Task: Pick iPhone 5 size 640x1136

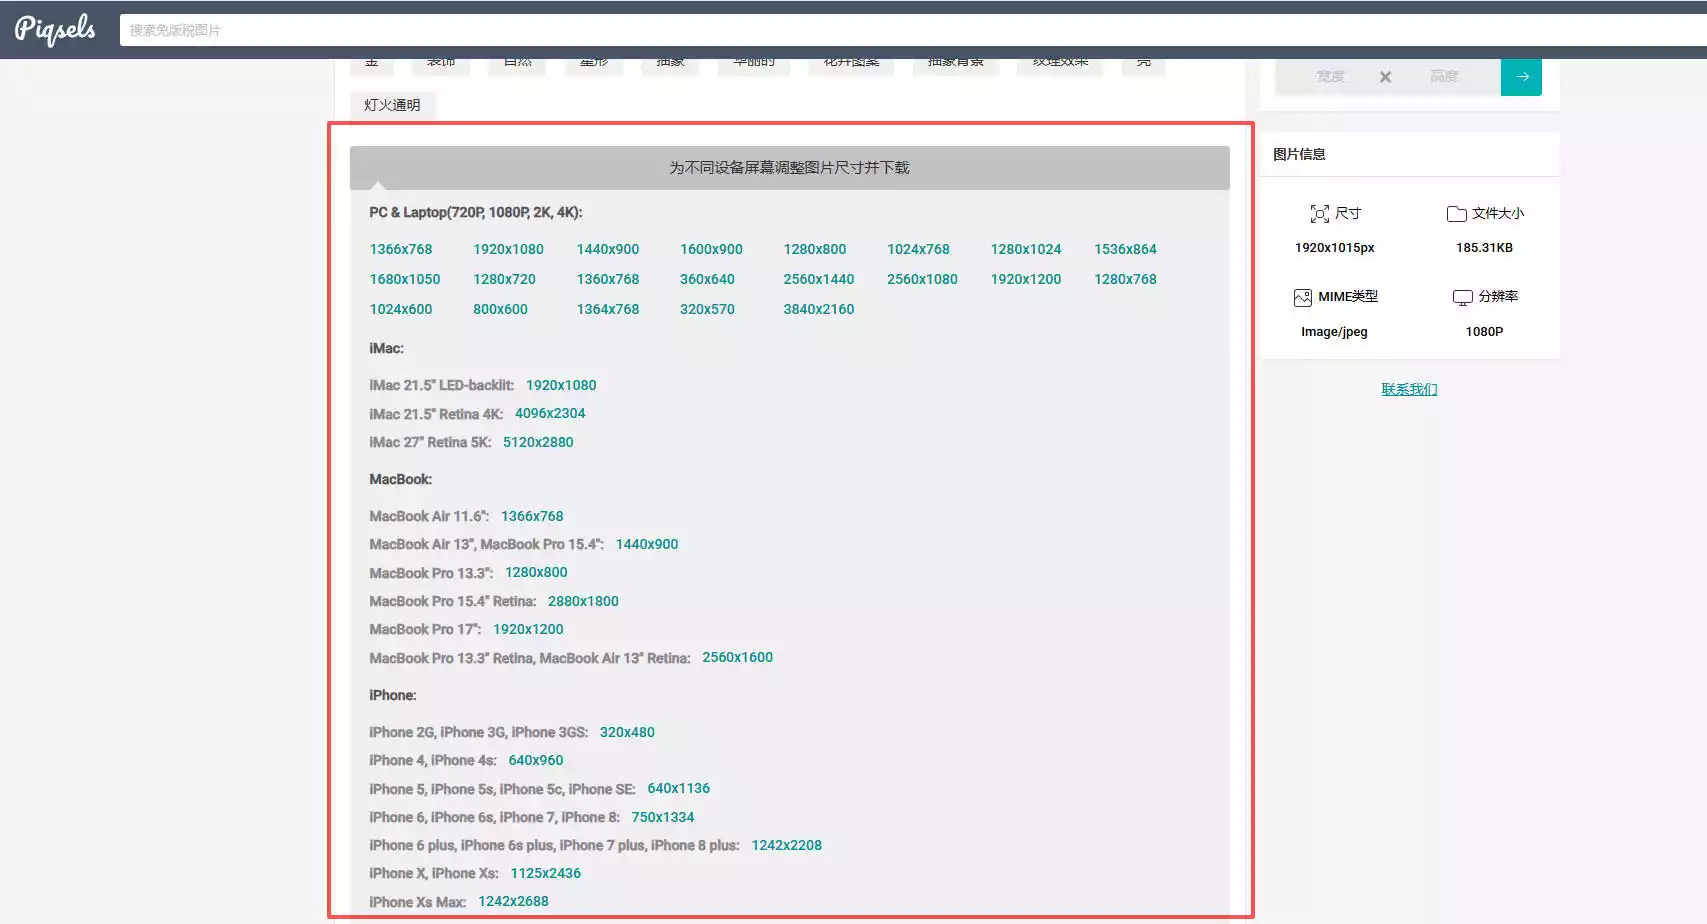Action: (679, 789)
